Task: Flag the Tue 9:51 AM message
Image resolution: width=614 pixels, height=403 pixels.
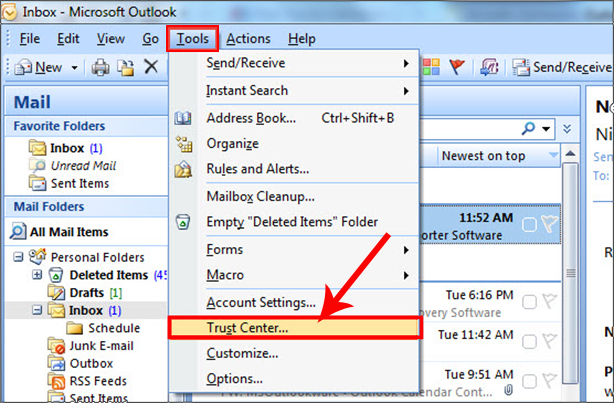Action: 549,380
